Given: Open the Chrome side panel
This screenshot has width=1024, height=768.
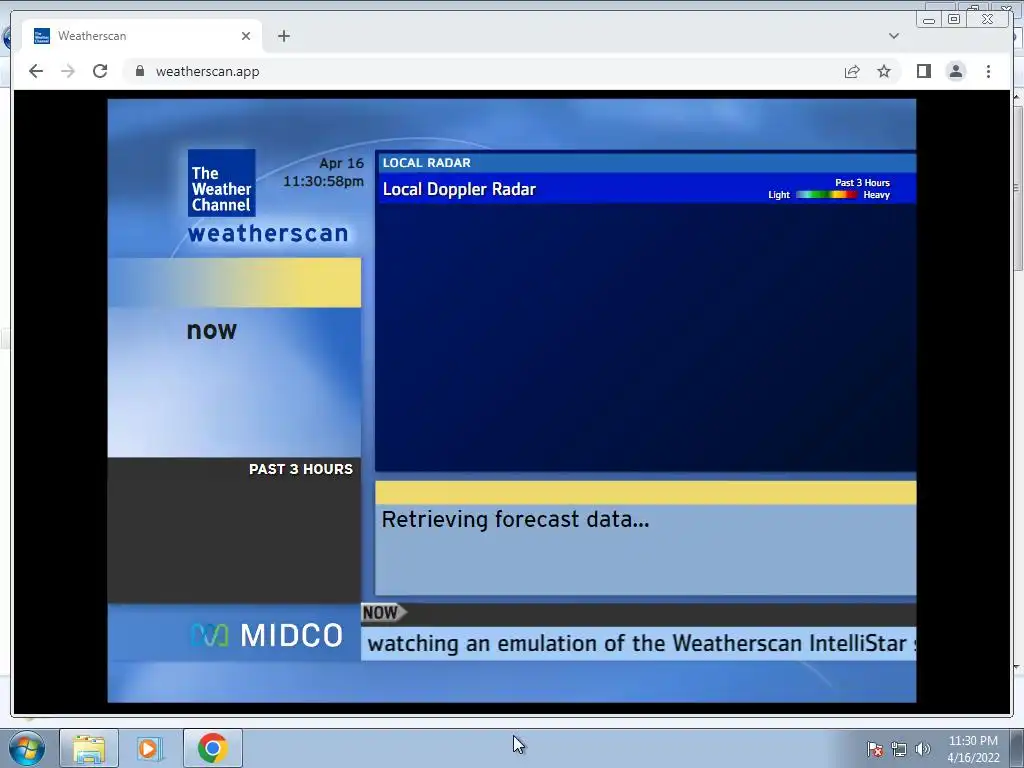Looking at the screenshot, I should (923, 71).
